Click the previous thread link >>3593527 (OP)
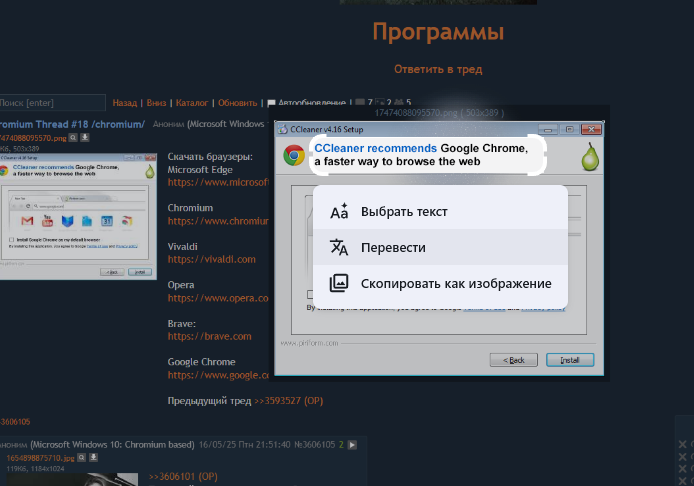This screenshot has height=486, width=694. (x=289, y=401)
